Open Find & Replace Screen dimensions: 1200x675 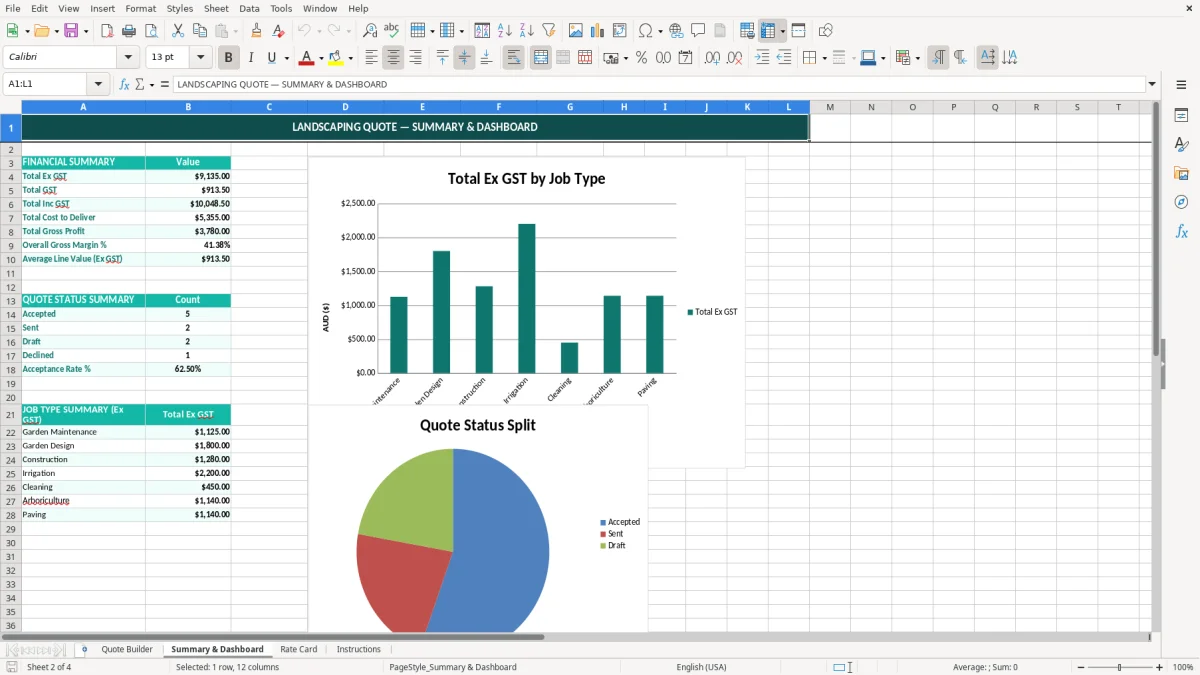coord(370,31)
